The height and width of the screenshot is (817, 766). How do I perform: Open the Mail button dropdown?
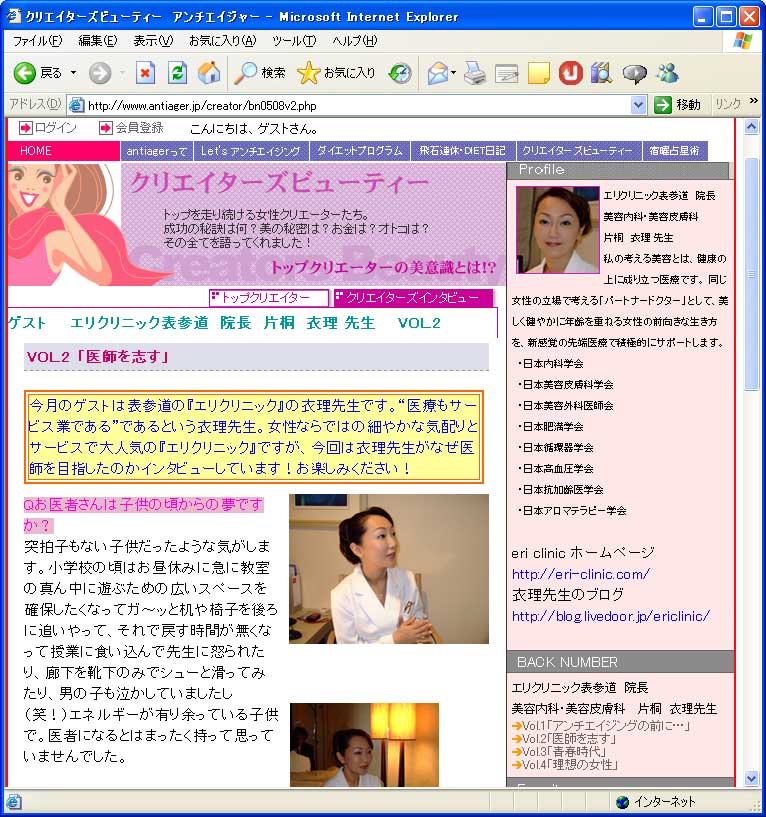453,73
